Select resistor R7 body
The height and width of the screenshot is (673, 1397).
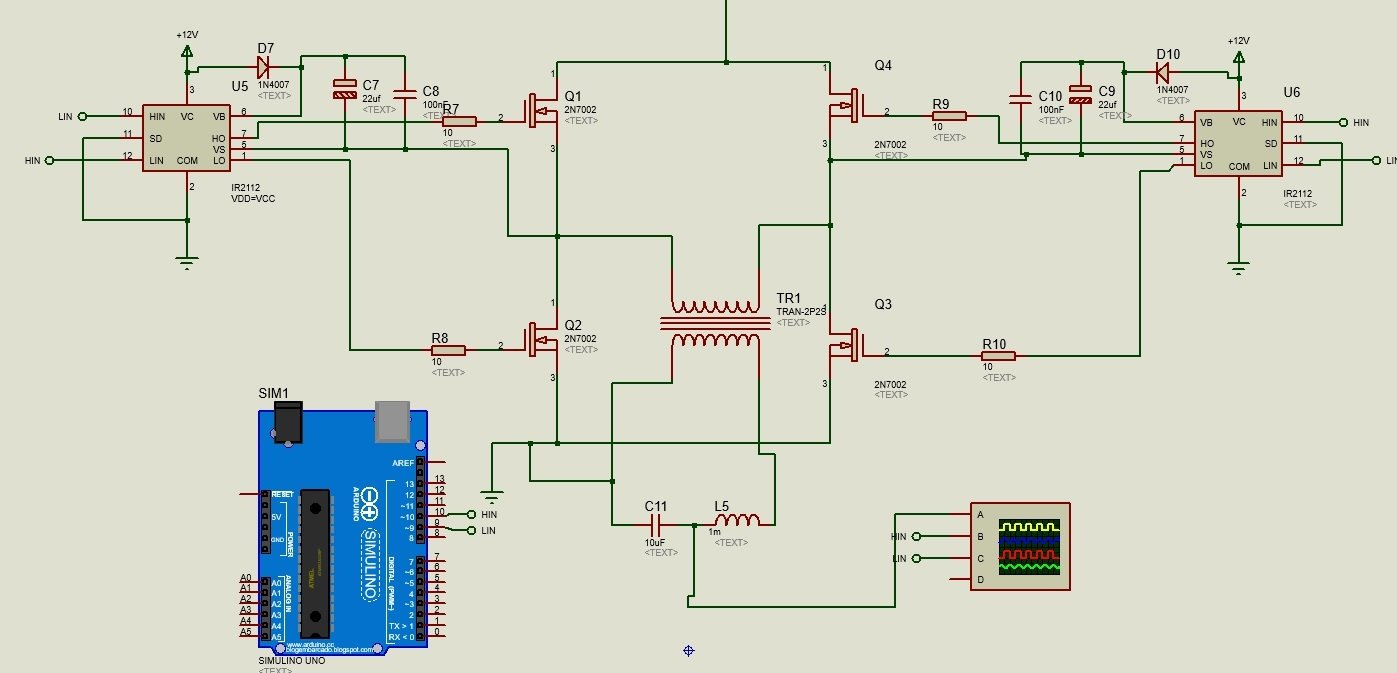459,120
